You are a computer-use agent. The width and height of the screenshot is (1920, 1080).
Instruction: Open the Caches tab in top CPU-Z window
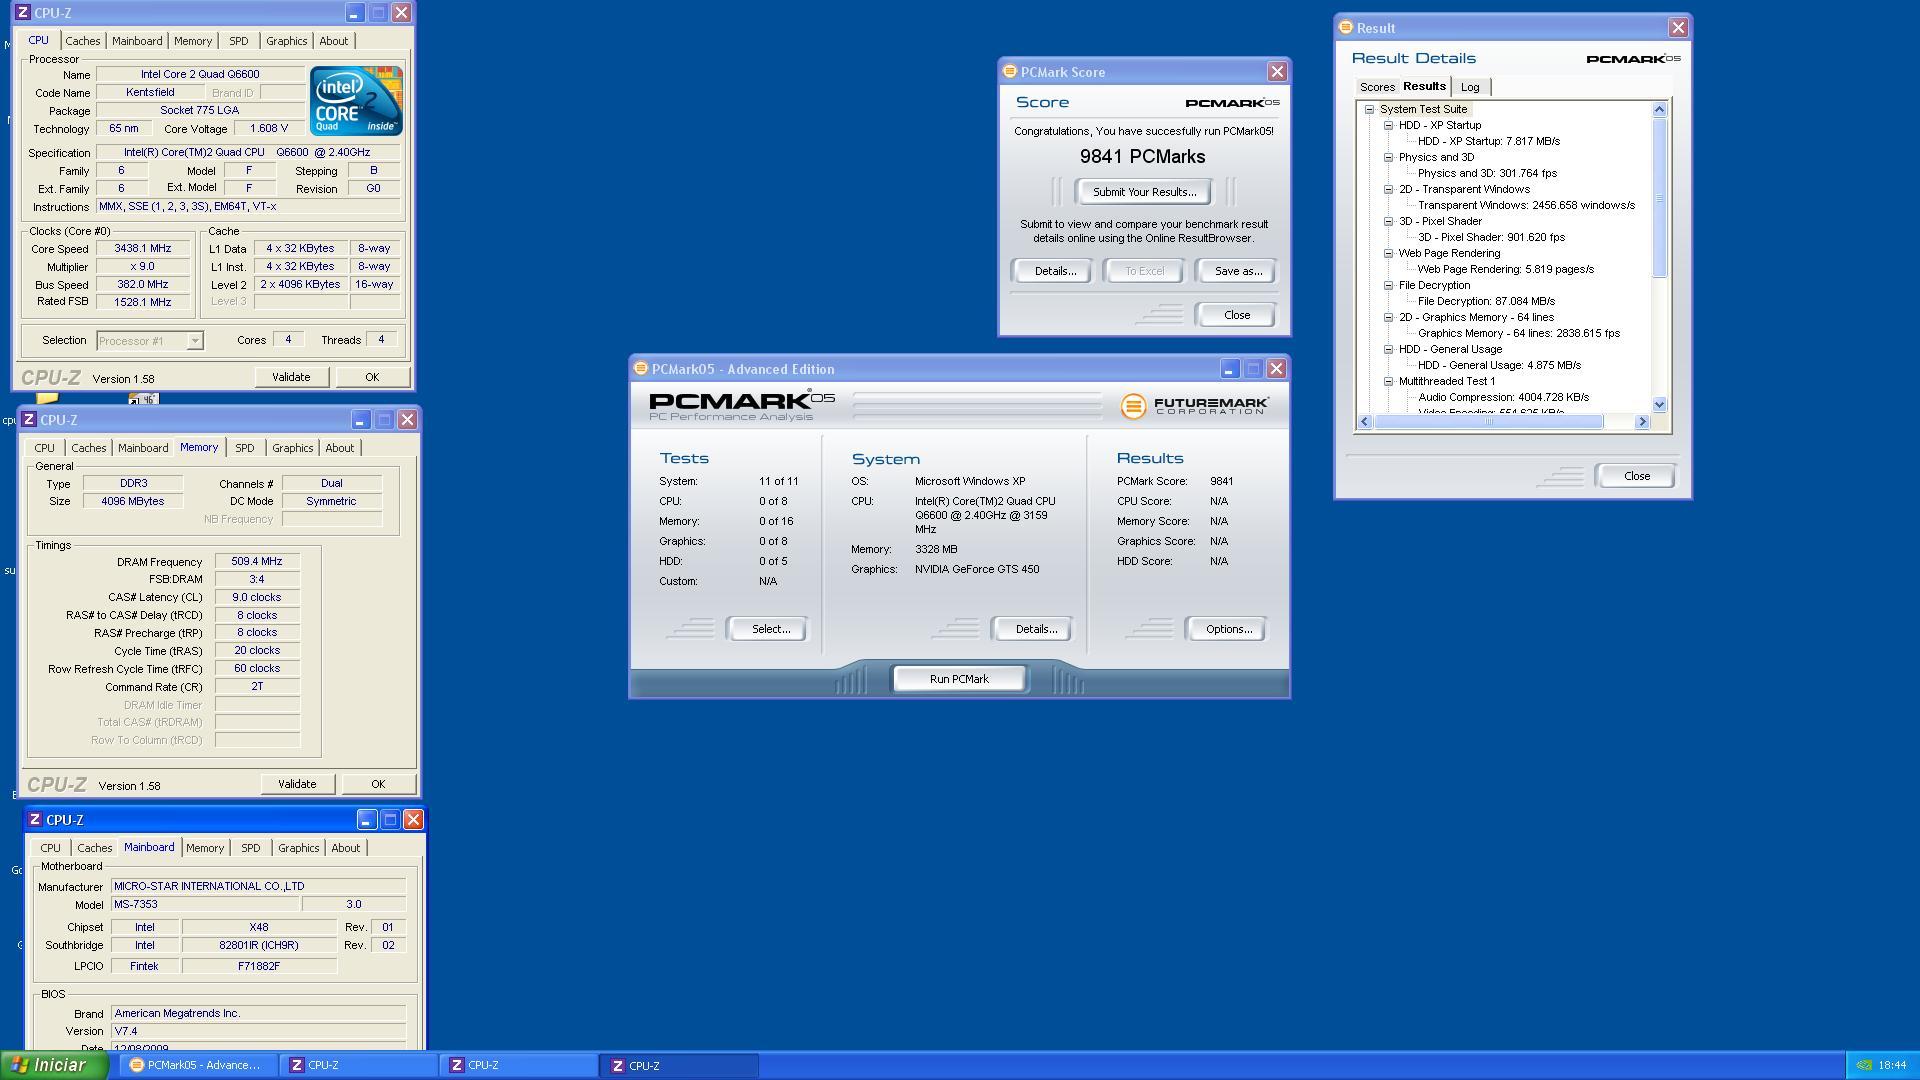tap(82, 41)
